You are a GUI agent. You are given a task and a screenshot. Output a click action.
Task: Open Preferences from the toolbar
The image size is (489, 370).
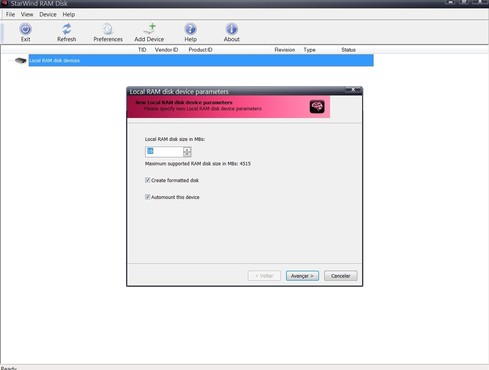pos(108,32)
